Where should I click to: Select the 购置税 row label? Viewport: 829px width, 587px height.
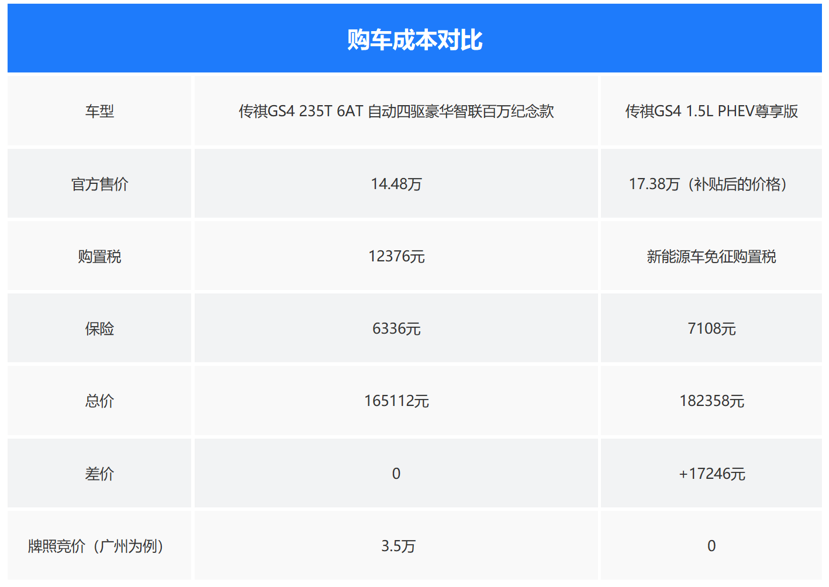click(x=100, y=257)
